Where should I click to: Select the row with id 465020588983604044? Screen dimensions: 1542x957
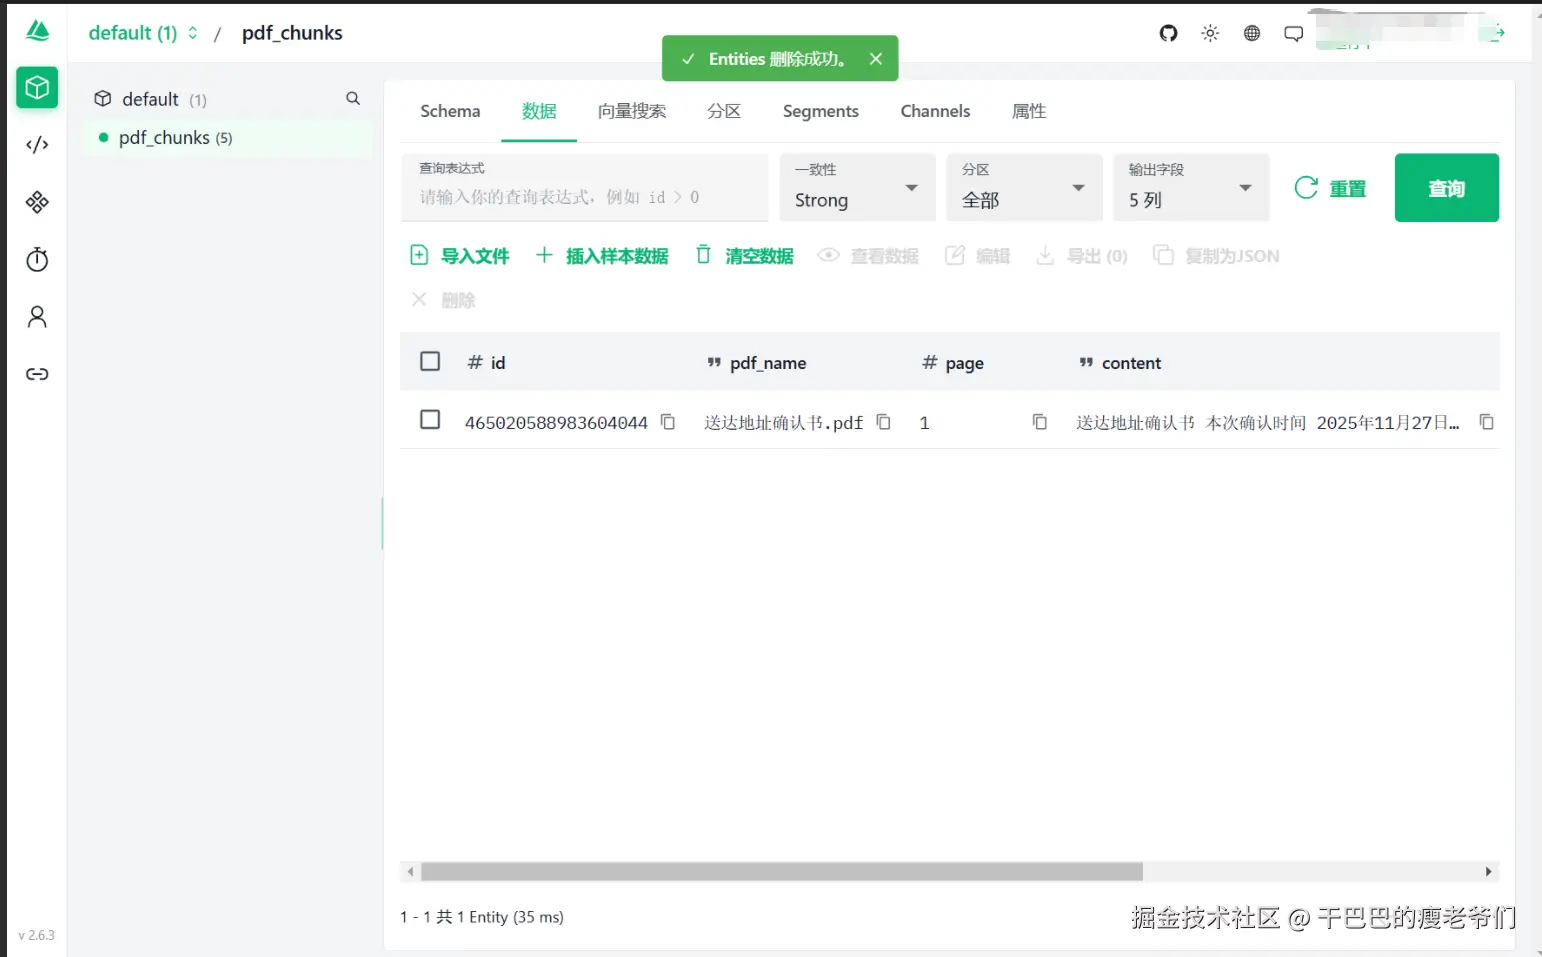430,420
